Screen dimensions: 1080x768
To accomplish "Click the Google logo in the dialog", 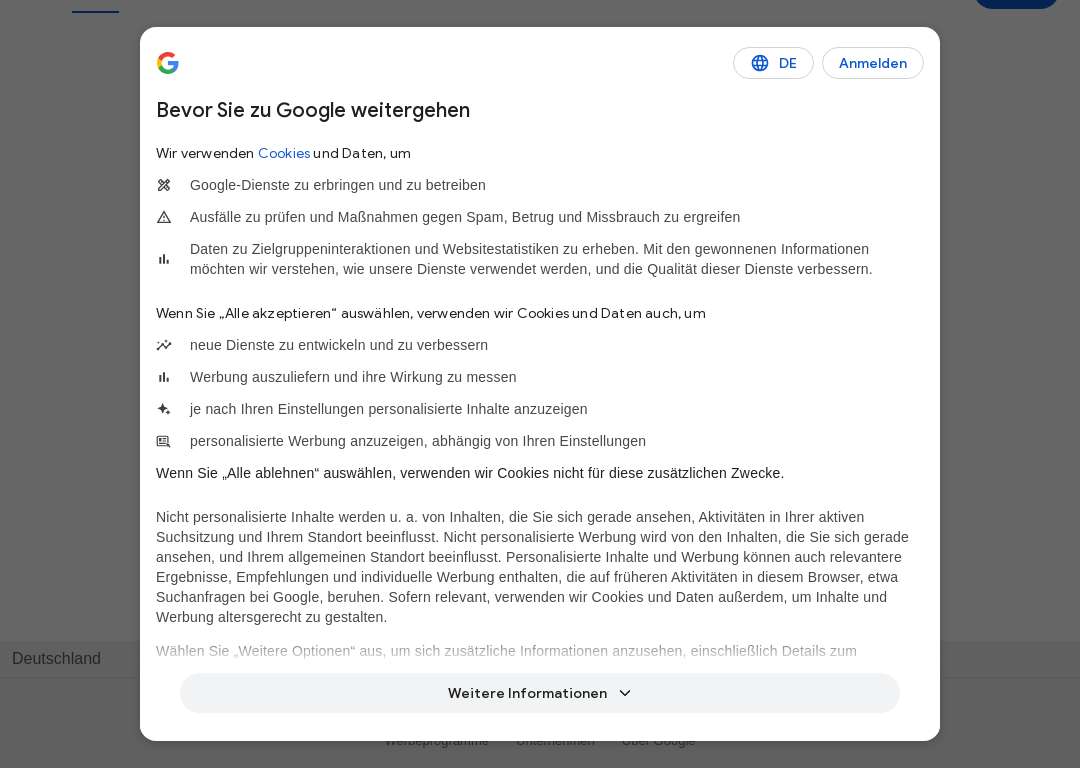I will tap(167, 63).
